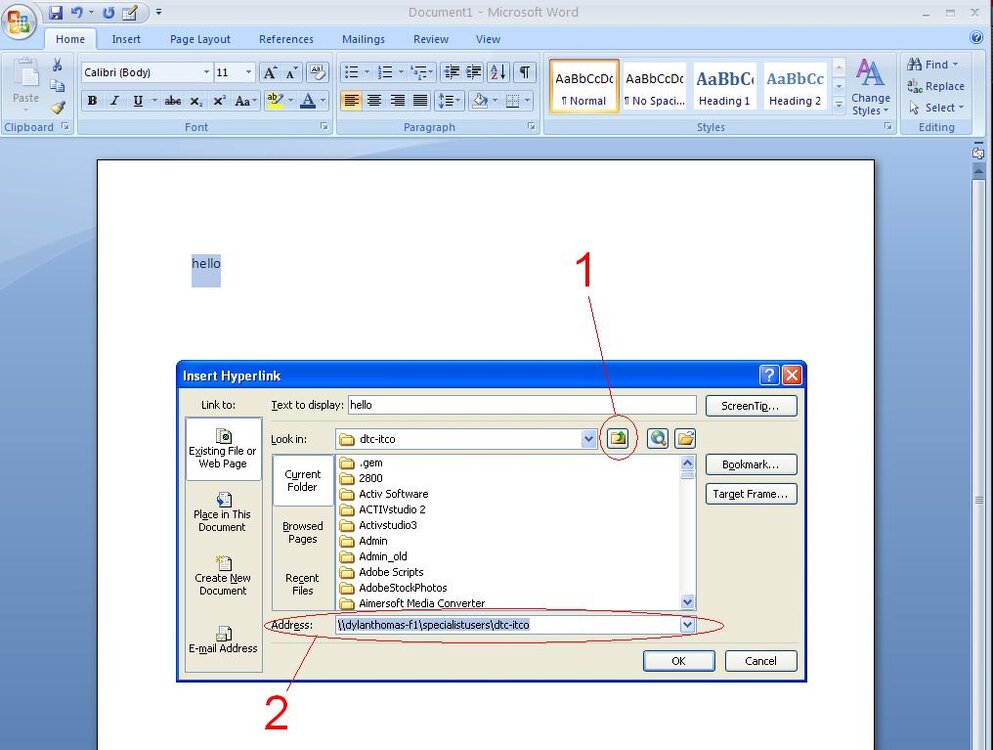Open Address history dropdown
This screenshot has height=750, width=993.
coord(688,625)
